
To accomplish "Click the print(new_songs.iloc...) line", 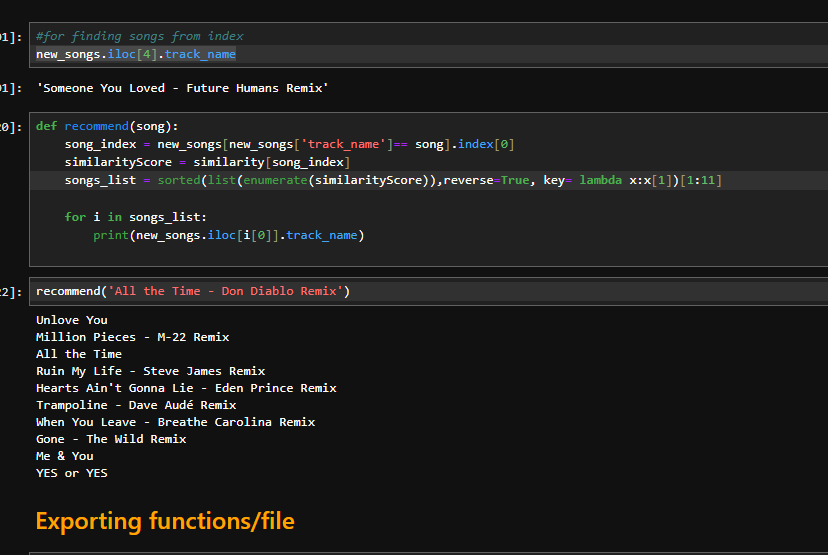I will [x=229, y=235].
